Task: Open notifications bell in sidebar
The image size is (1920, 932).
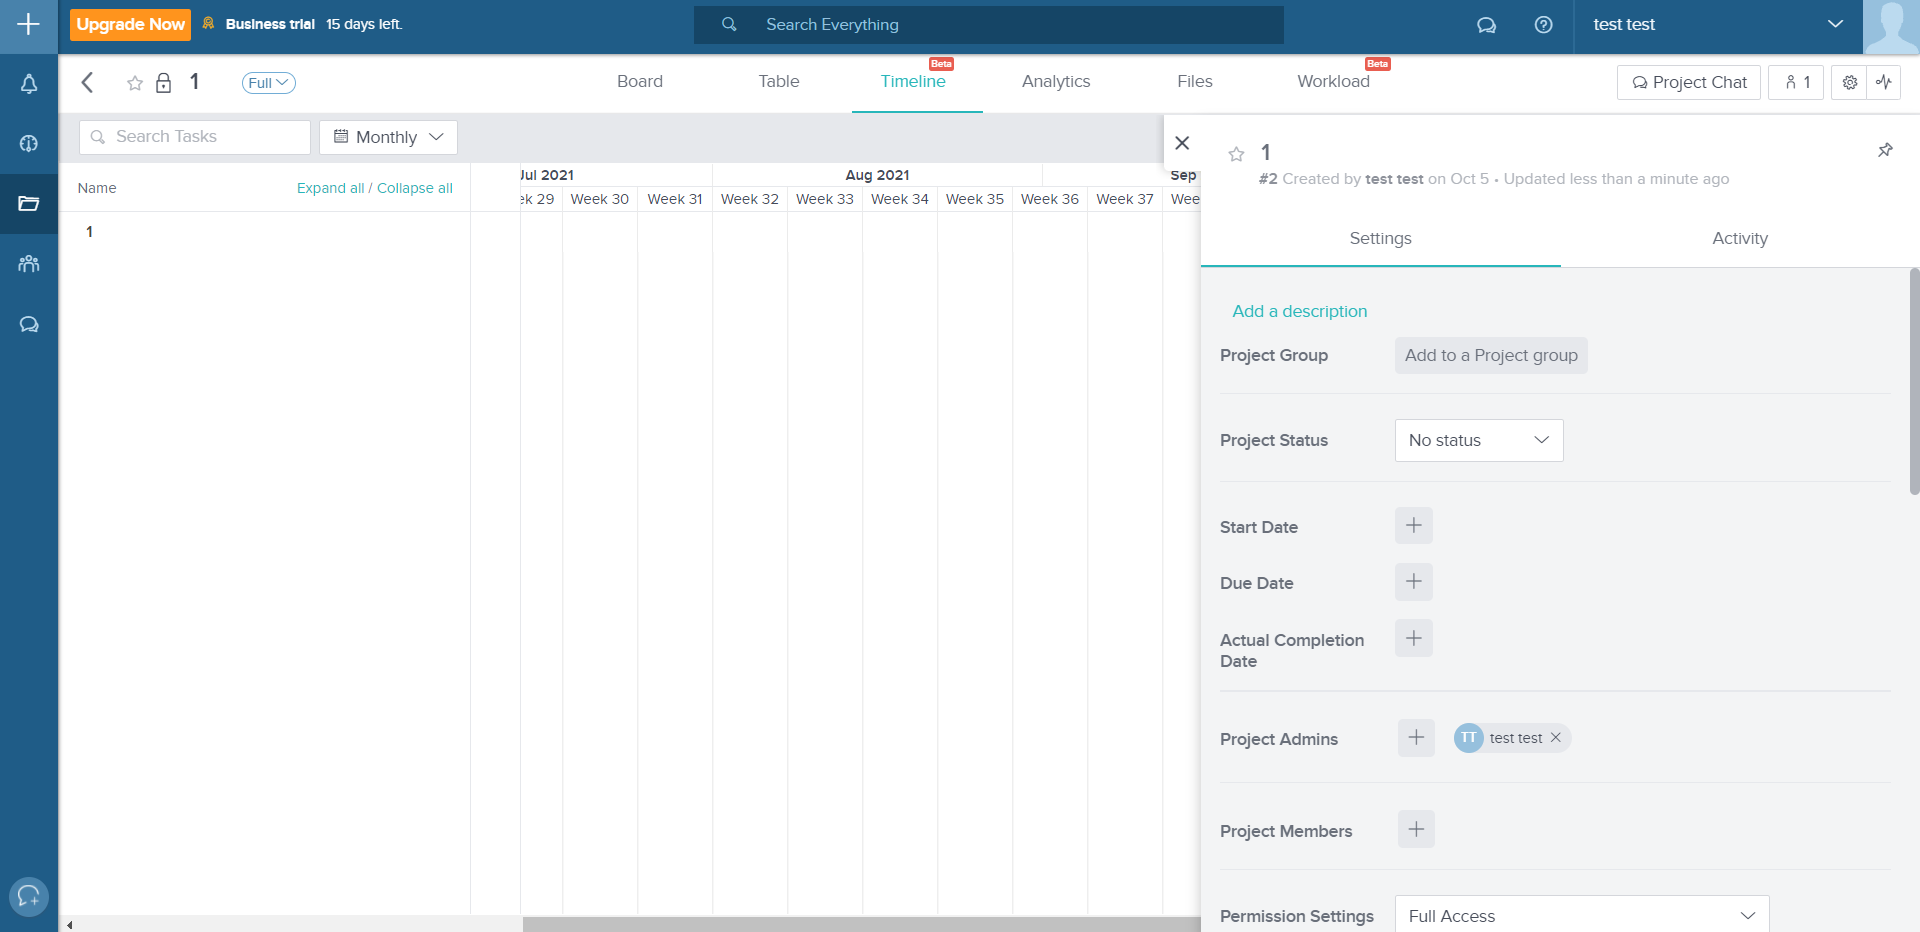Action: click(29, 84)
